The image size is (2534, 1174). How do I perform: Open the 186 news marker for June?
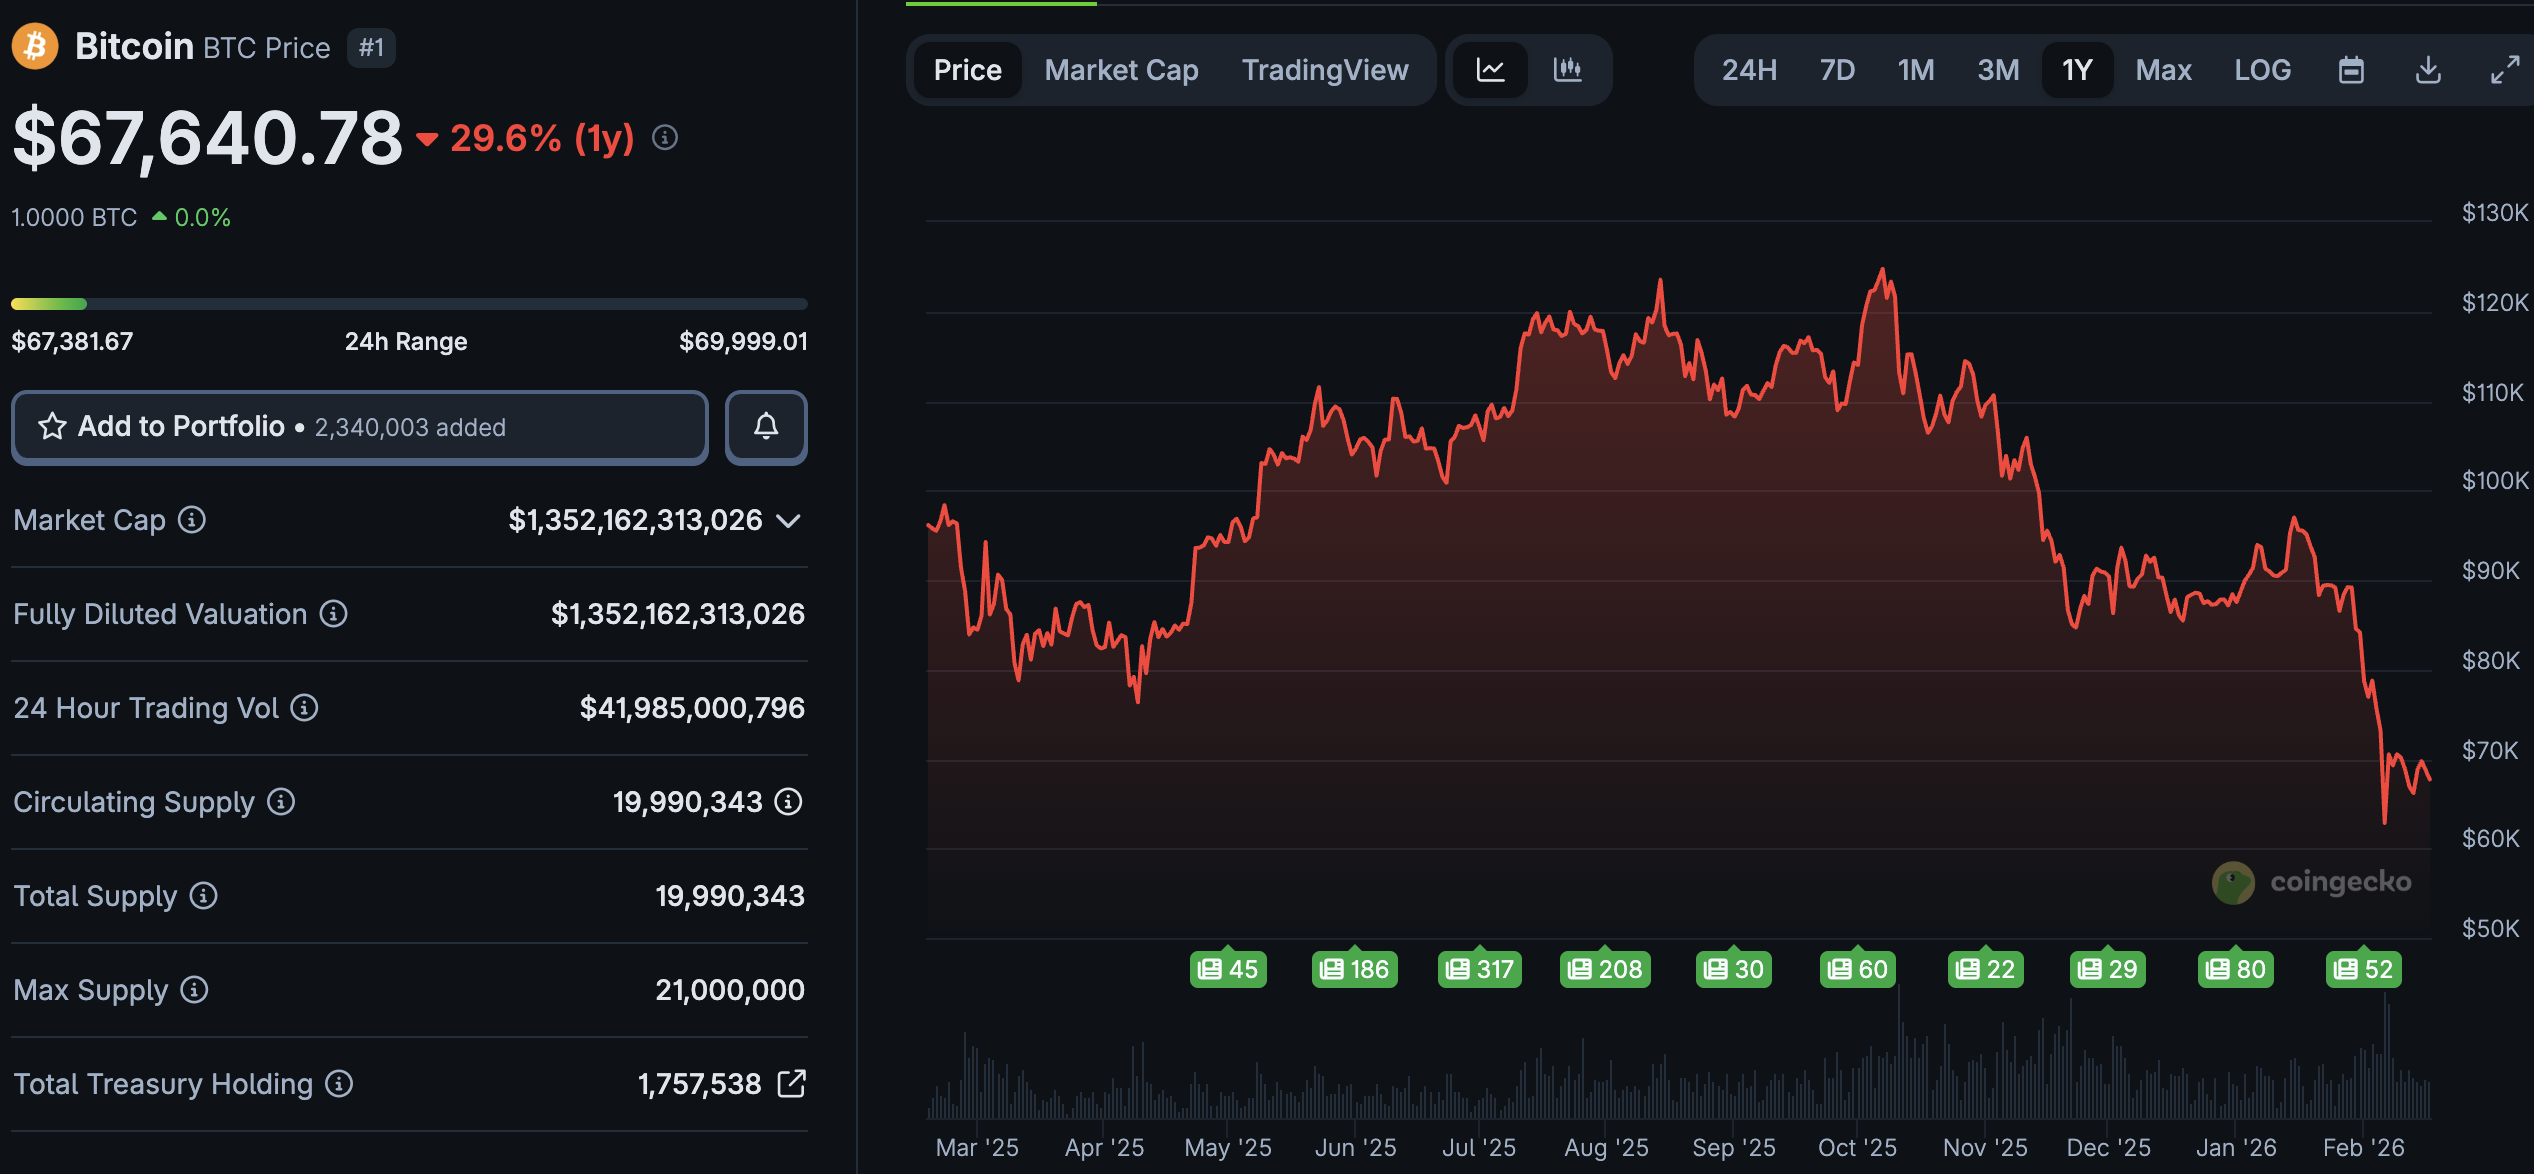pyautogui.click(x=1355, y=969)
